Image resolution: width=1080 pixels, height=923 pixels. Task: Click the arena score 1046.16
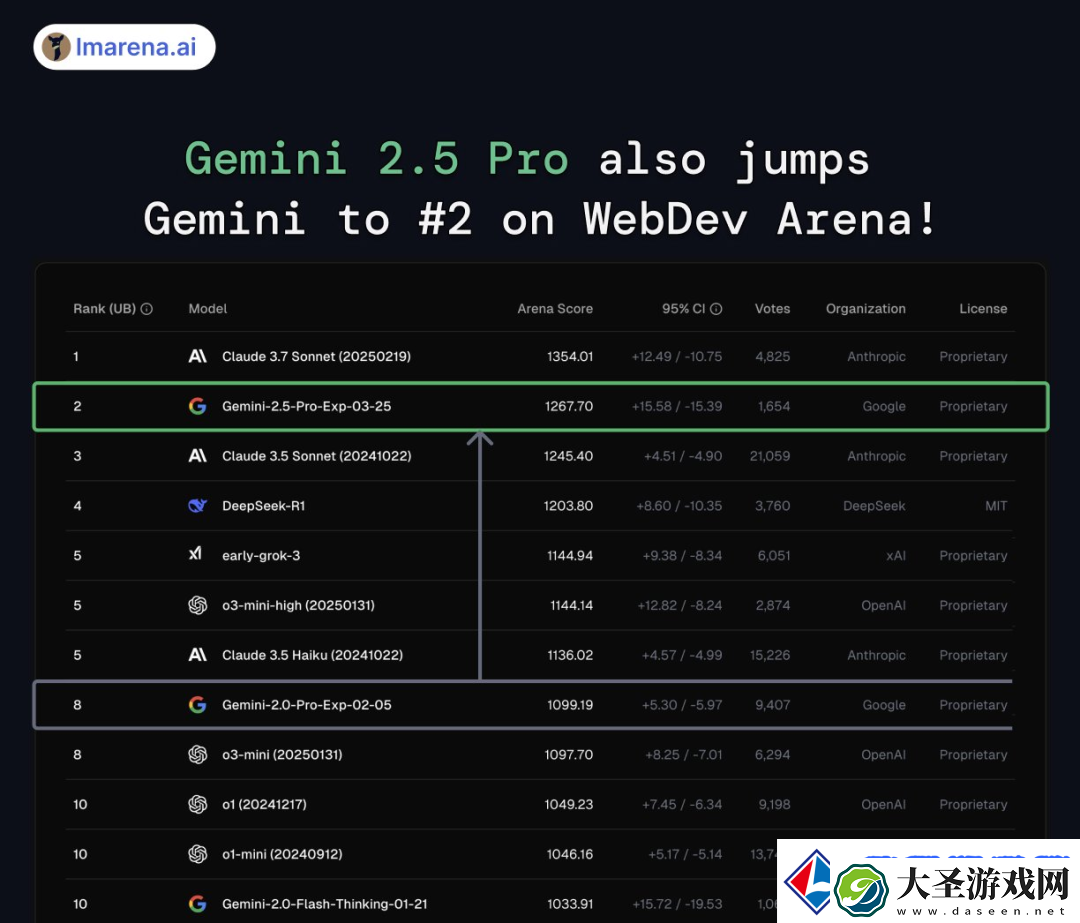[x=570, y=854]
